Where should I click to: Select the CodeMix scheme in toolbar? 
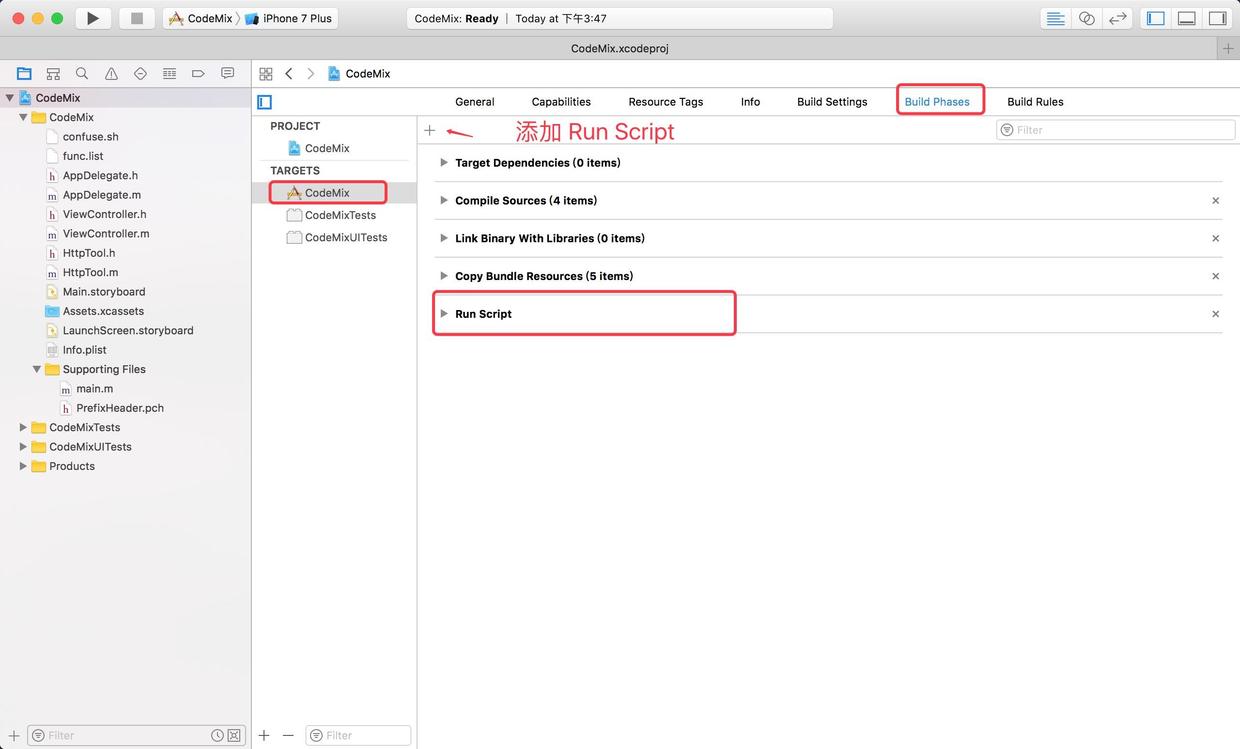[x=201, y=18]
